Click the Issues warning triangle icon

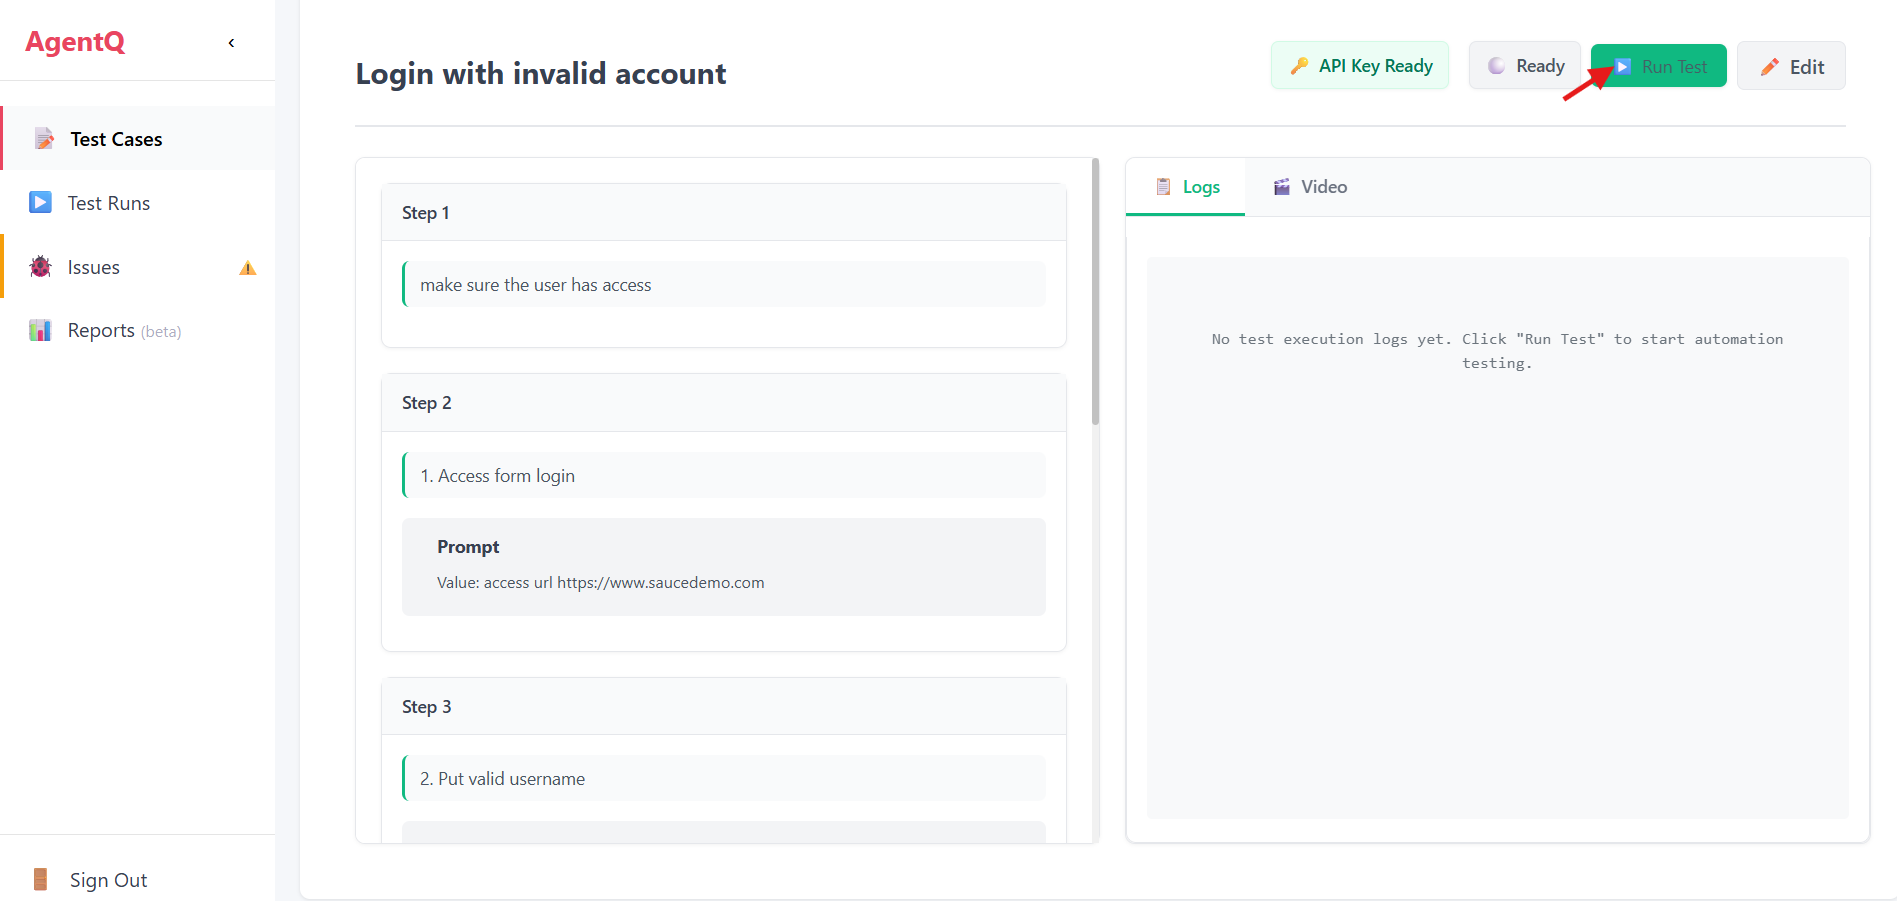point(248,268)
